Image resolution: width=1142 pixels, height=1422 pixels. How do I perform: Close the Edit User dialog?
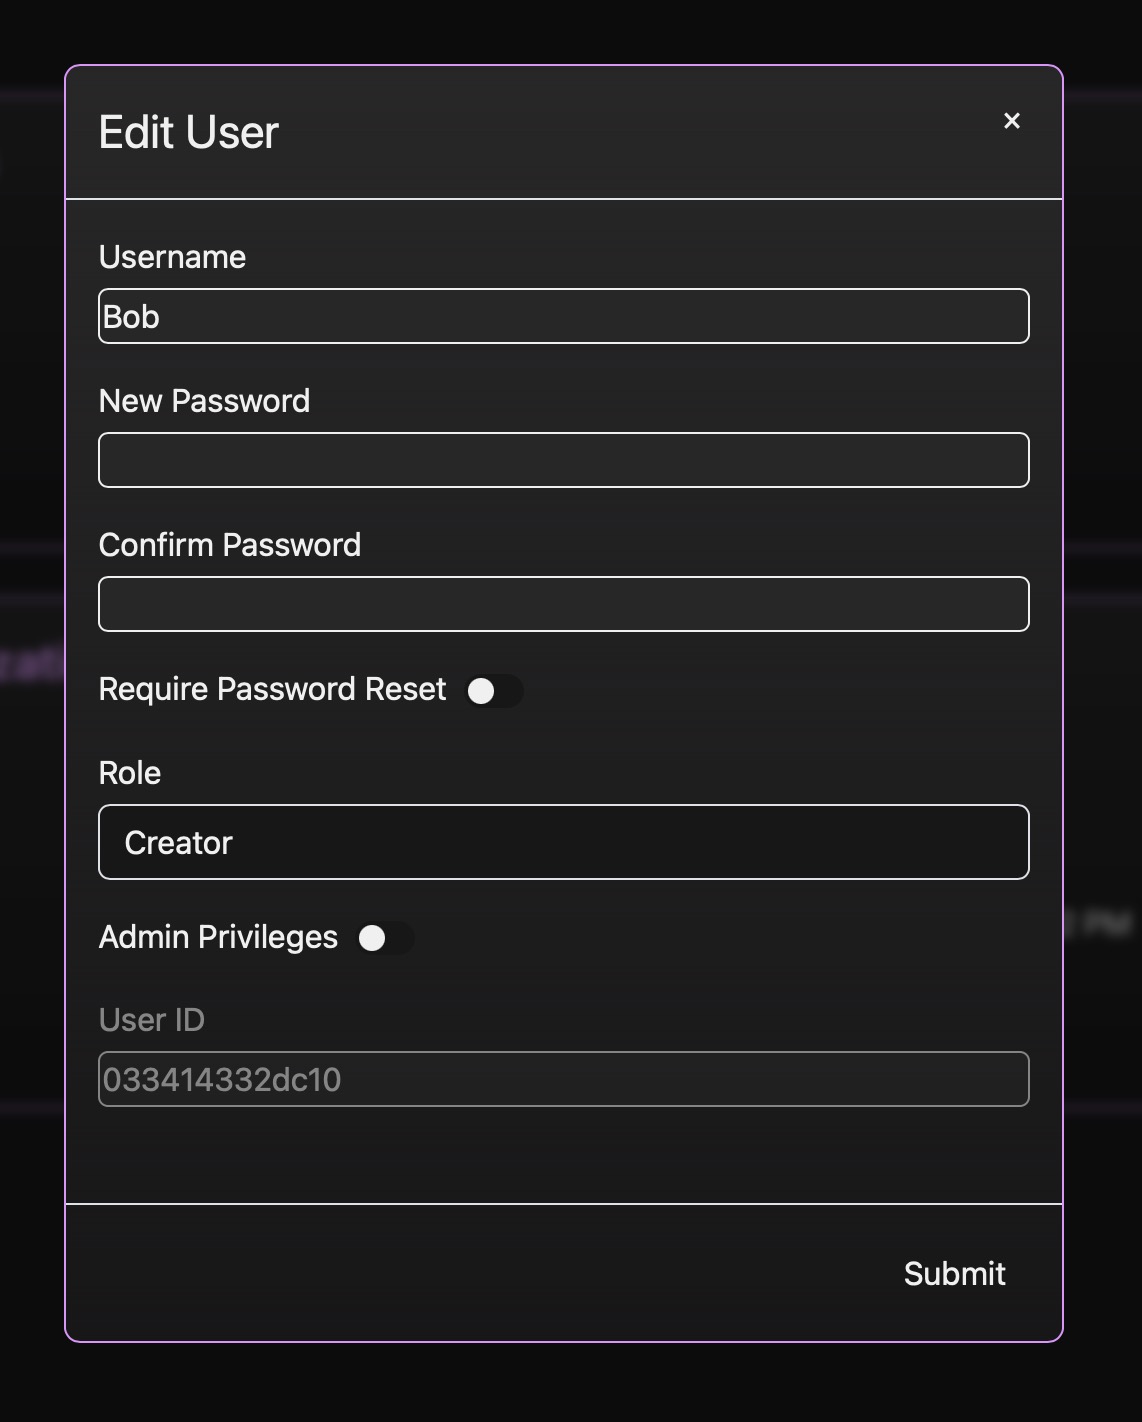[1011, 121]
